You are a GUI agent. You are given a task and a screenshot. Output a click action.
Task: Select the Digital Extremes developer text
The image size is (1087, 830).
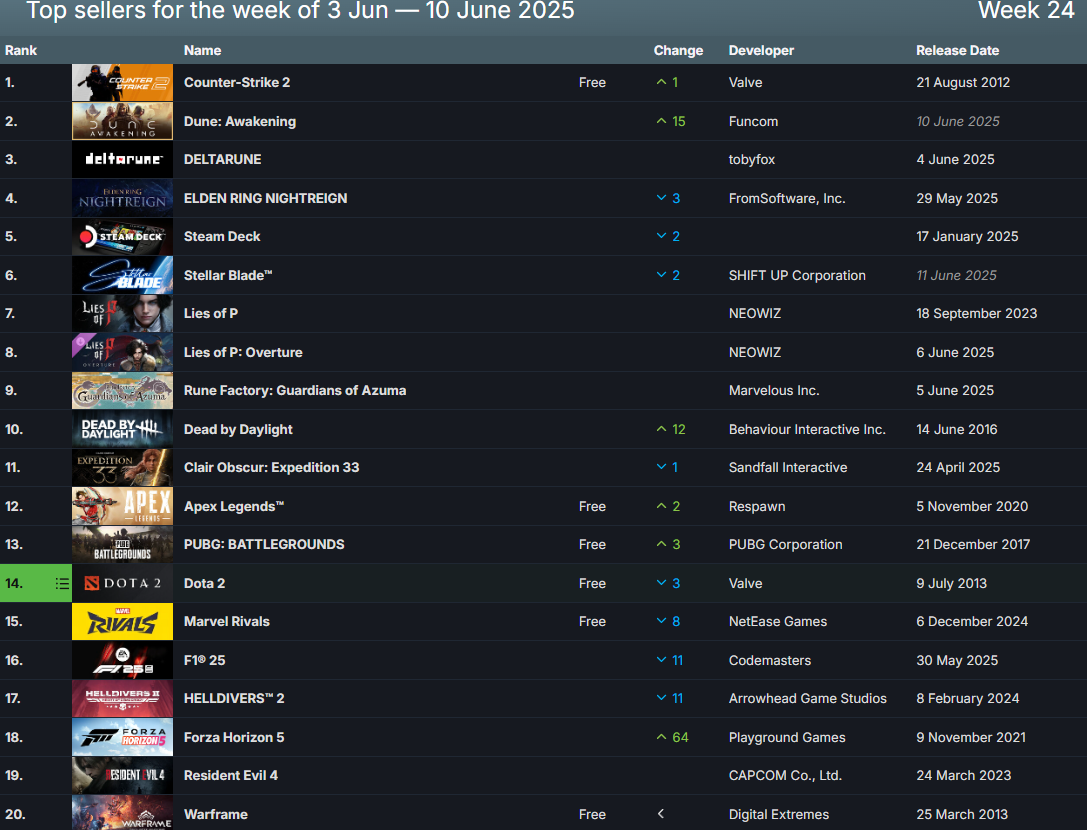click(x=779, y=814)
